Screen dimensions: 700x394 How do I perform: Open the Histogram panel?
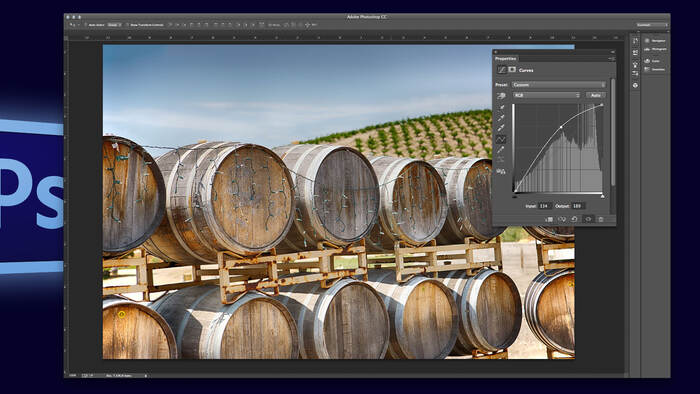pos(655,50)
